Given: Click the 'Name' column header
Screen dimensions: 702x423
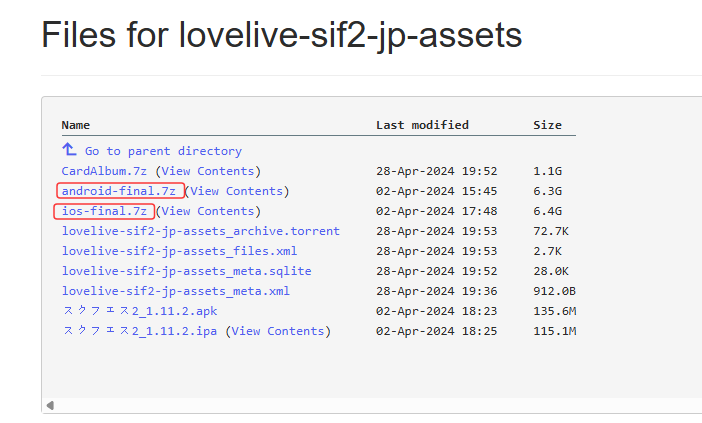Looking at the screenshot, I should point(76,125).
